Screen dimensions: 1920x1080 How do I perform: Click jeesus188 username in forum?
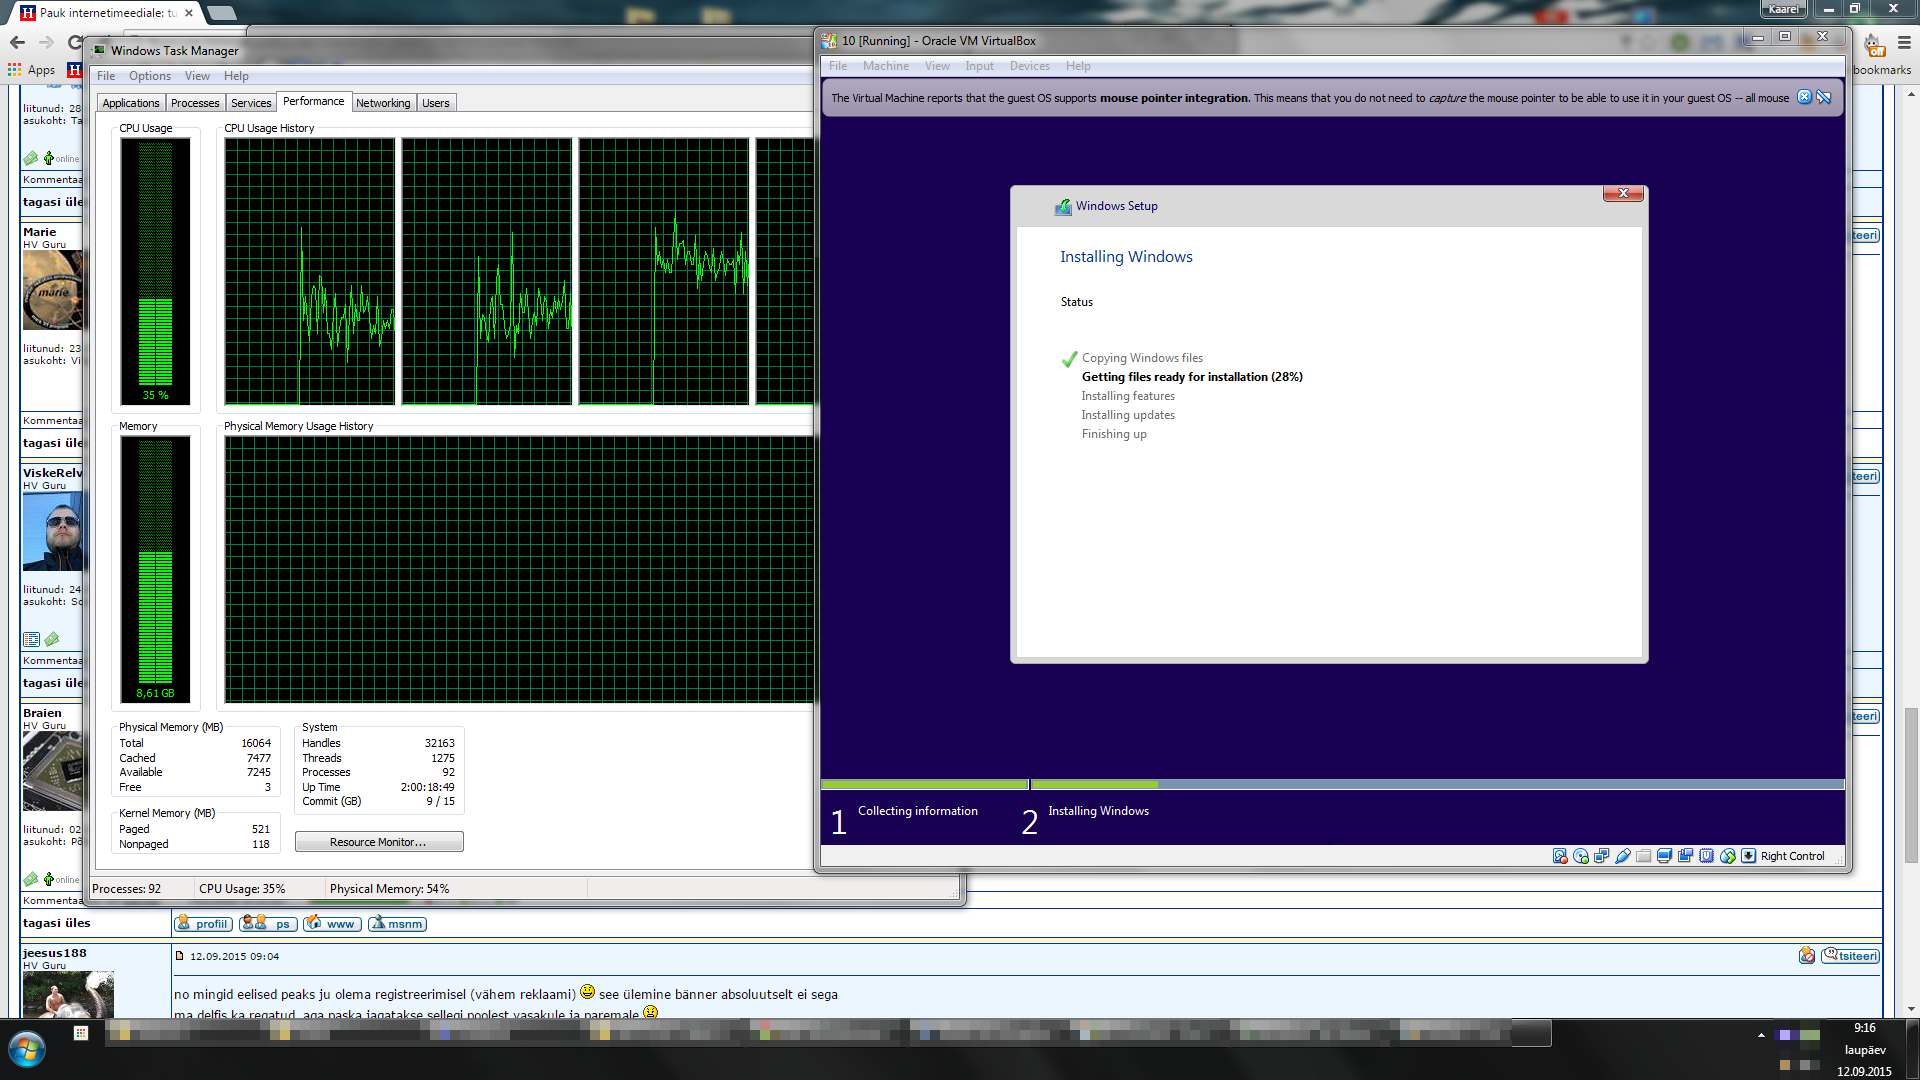[55, 953]
